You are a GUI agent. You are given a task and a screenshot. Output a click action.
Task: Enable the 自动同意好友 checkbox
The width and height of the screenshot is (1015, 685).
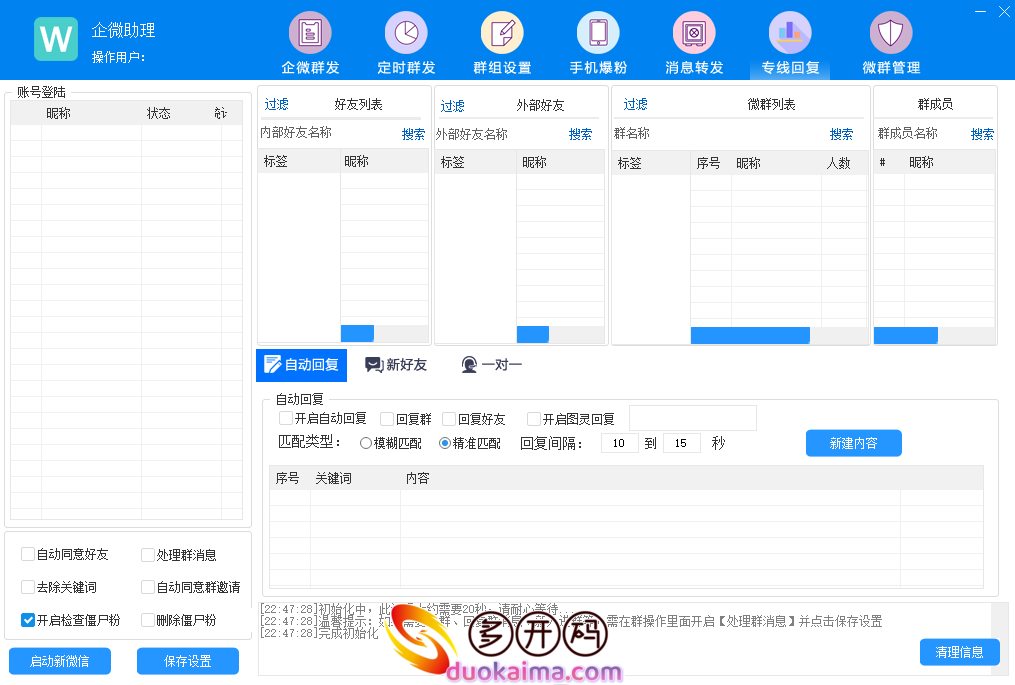tap(28, 555)
